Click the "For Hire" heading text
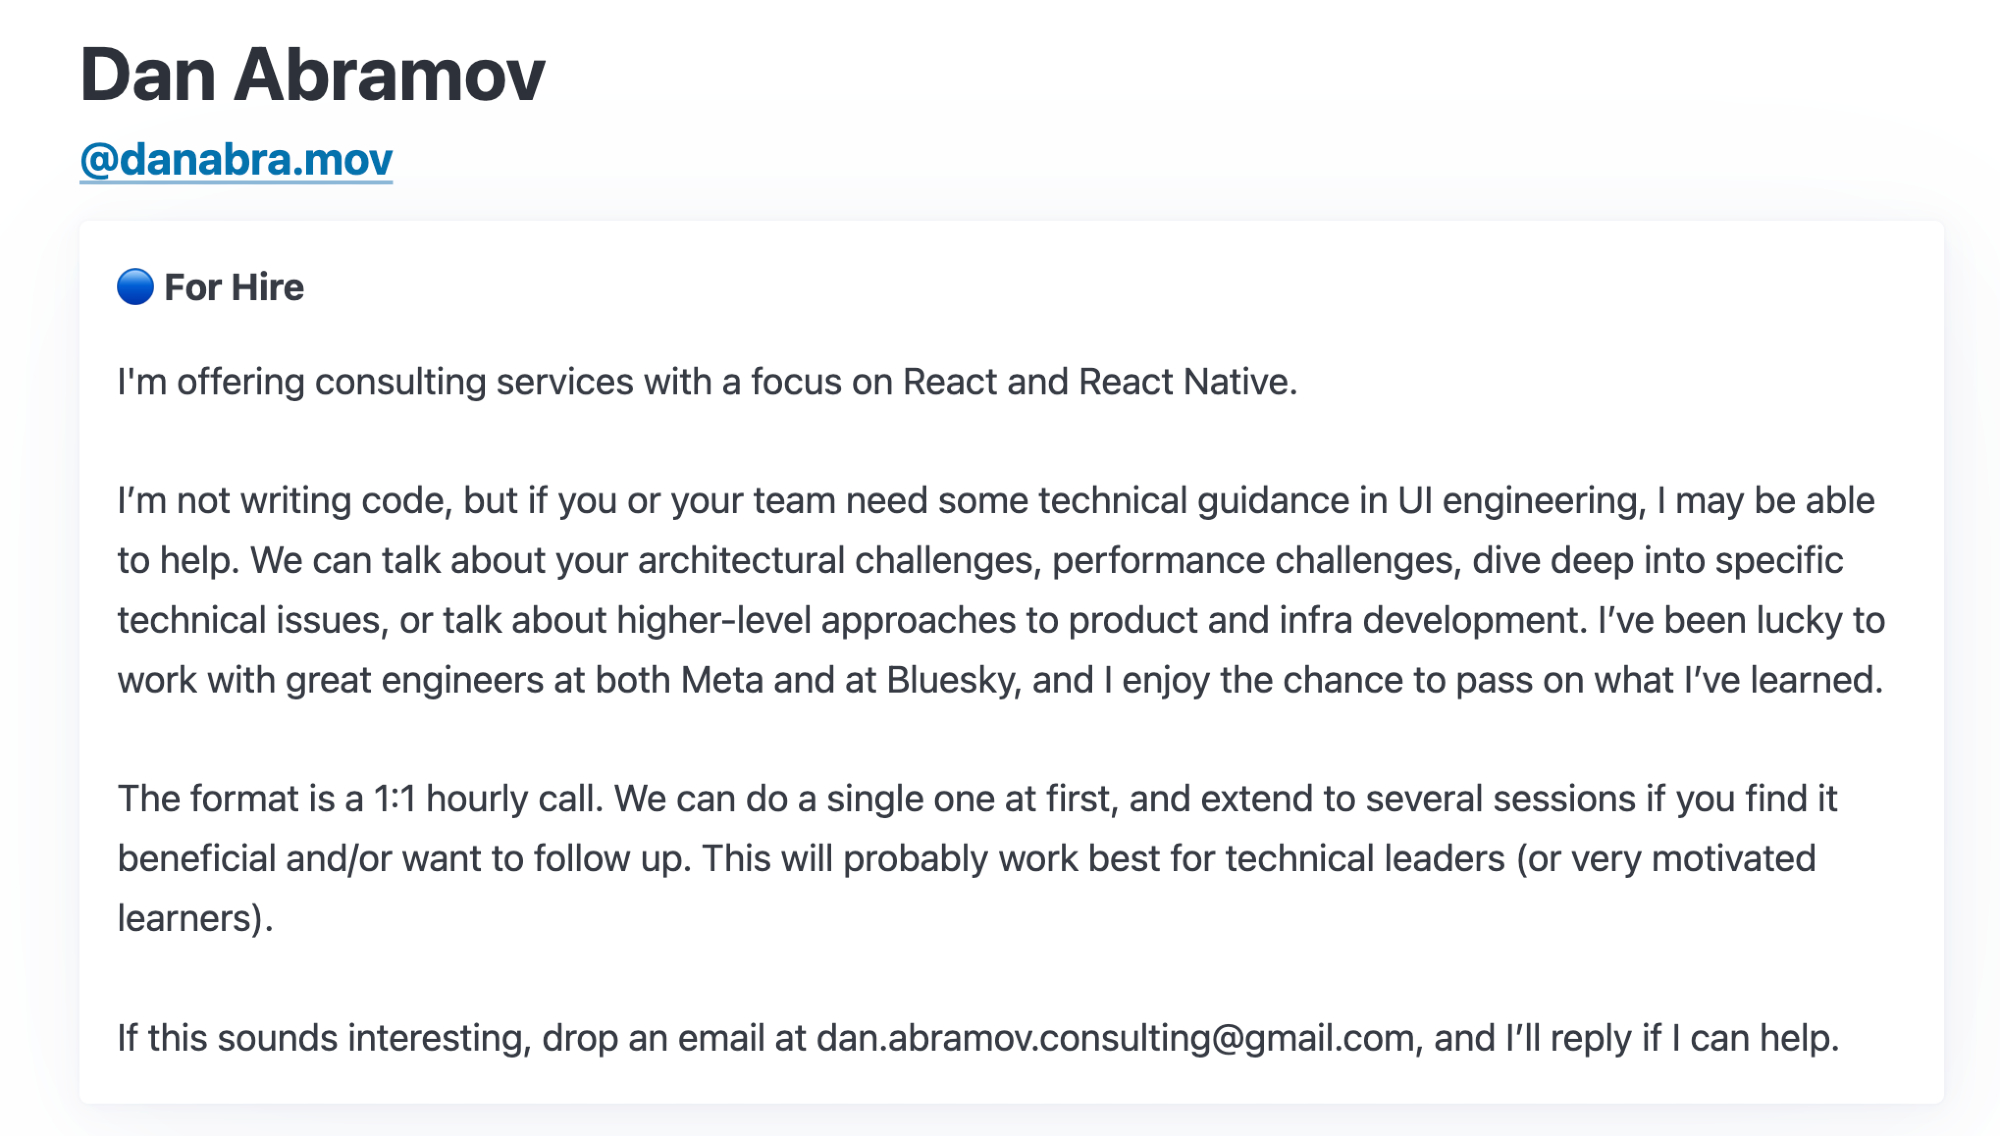 click(x=234, y=287)
